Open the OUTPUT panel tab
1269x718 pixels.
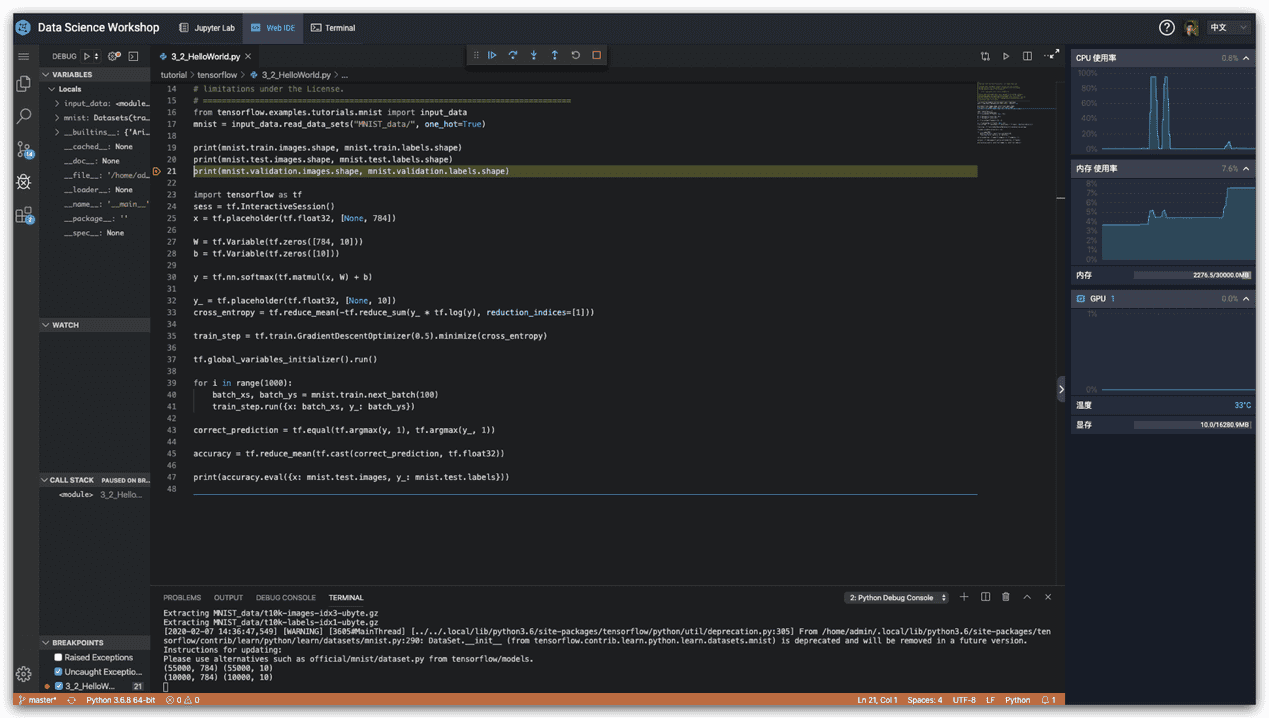pyautogui.click(x=228, y=598)
